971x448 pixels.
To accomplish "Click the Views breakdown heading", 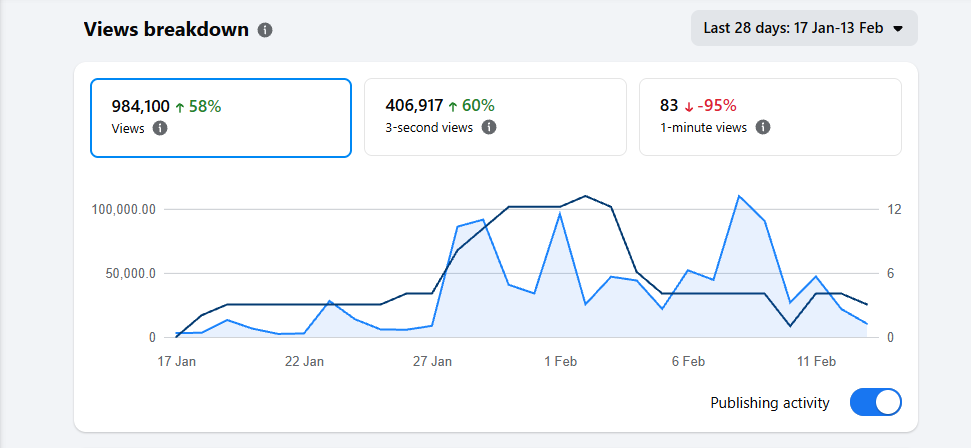I will click(x=166, y=30).
